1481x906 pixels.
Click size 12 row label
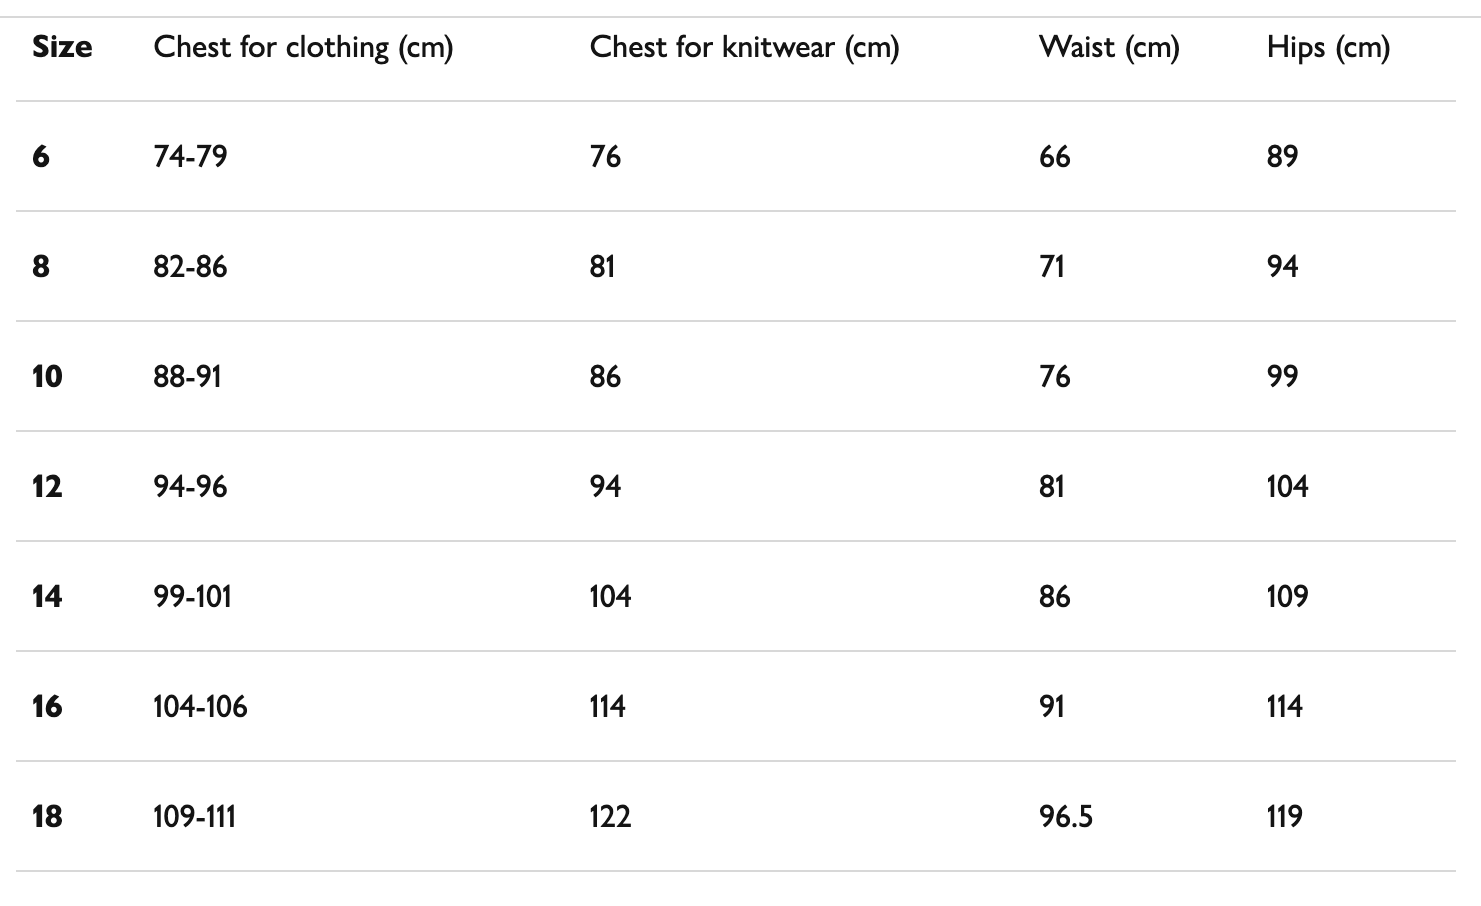(47, 486)
